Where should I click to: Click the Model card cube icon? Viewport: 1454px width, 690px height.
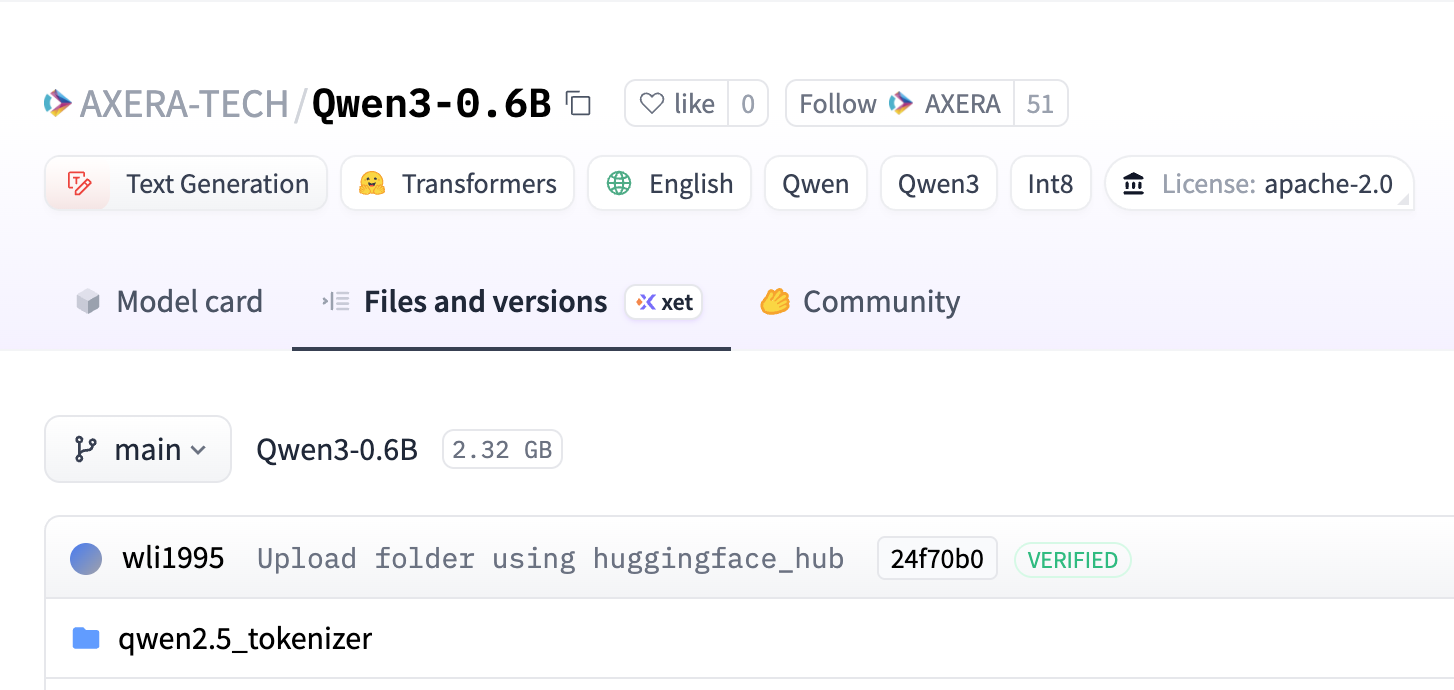click(88, 302)
